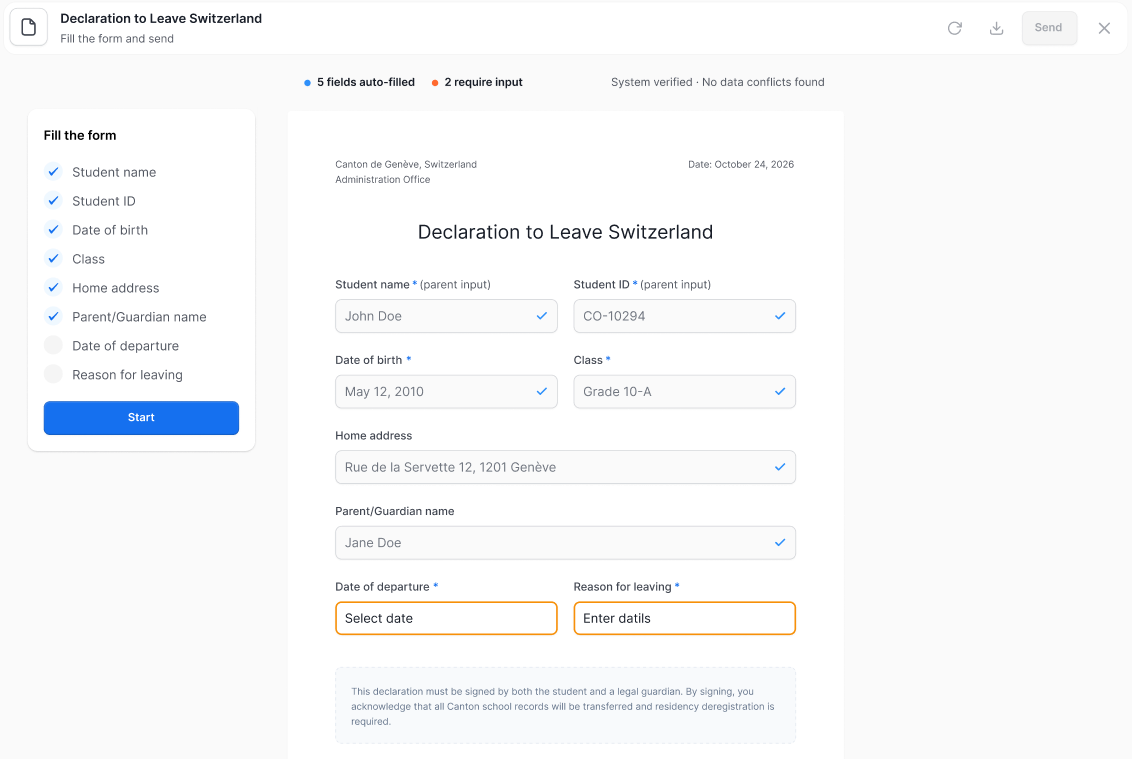
Task: Click the blue Start button
Action: [142, 417]
